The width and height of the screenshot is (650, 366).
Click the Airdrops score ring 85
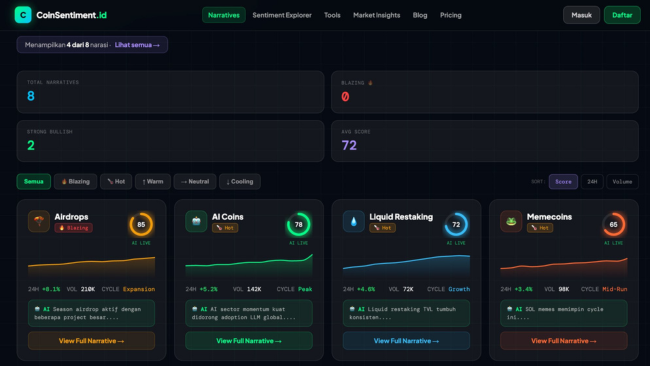coord(141,224)
